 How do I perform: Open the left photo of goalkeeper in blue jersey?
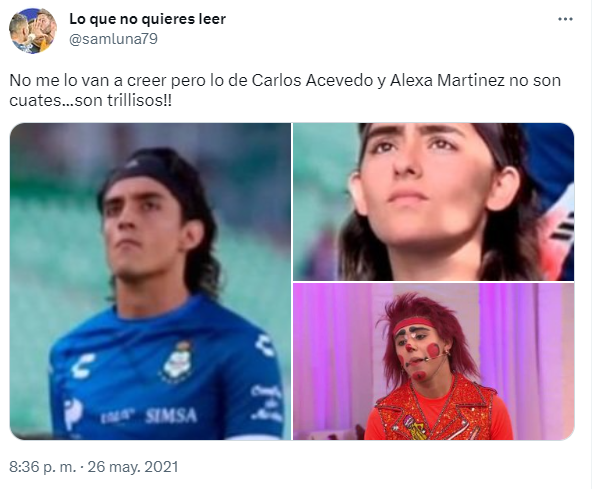click(x=150, y=281)
